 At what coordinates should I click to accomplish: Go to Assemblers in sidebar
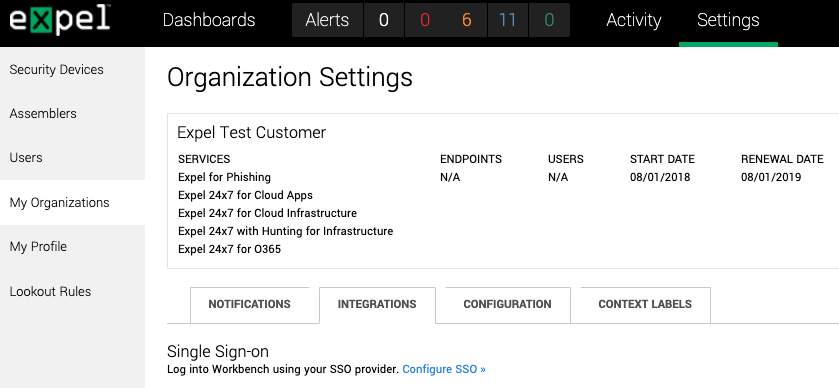point(43,113)
